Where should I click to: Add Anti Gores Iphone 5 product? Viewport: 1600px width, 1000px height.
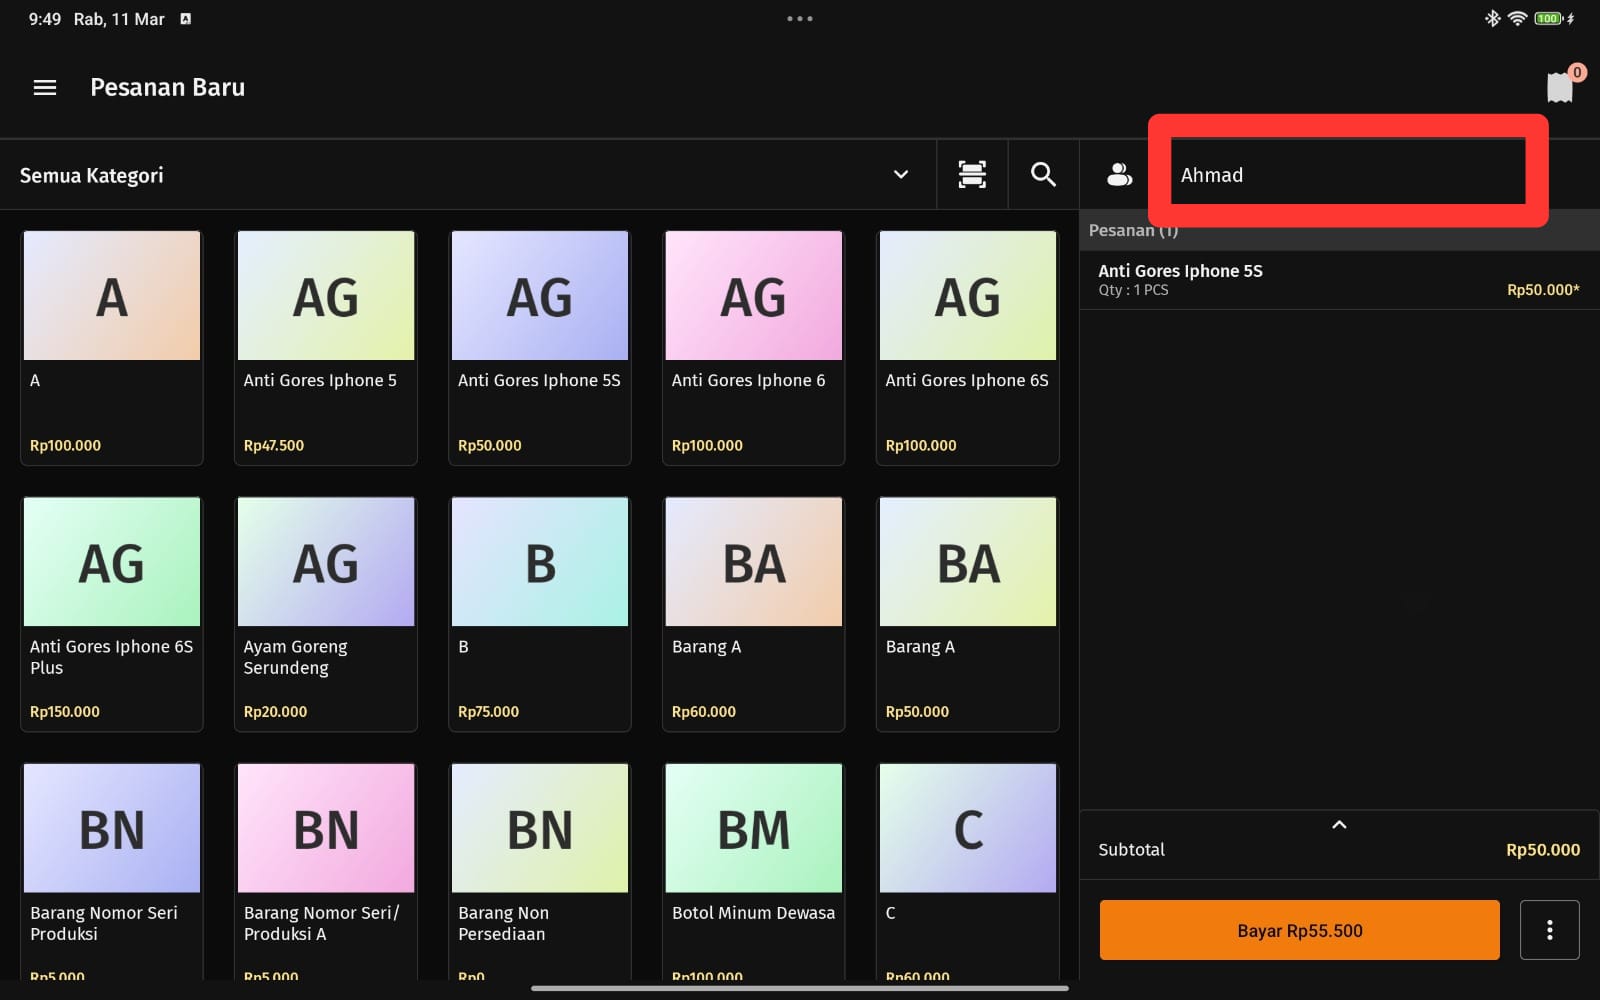point(325,347)
